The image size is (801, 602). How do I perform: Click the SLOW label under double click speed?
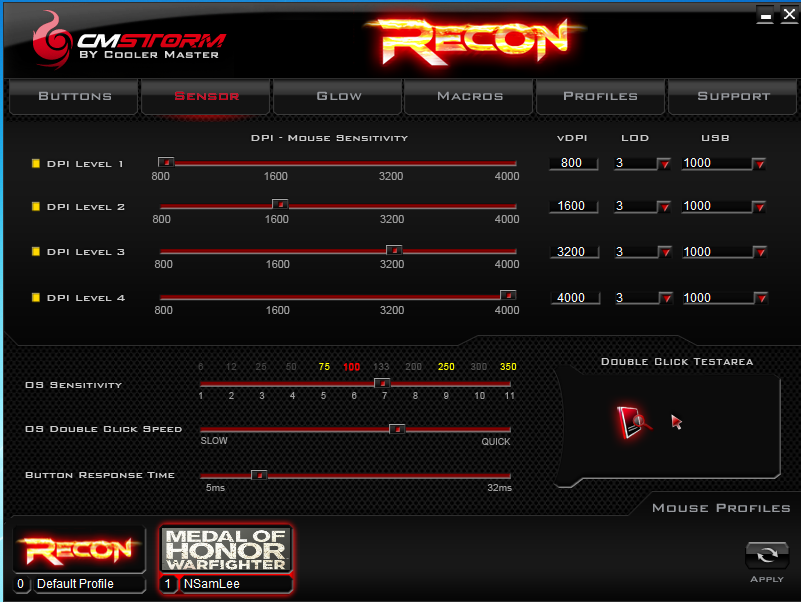(x=214, y=441)
